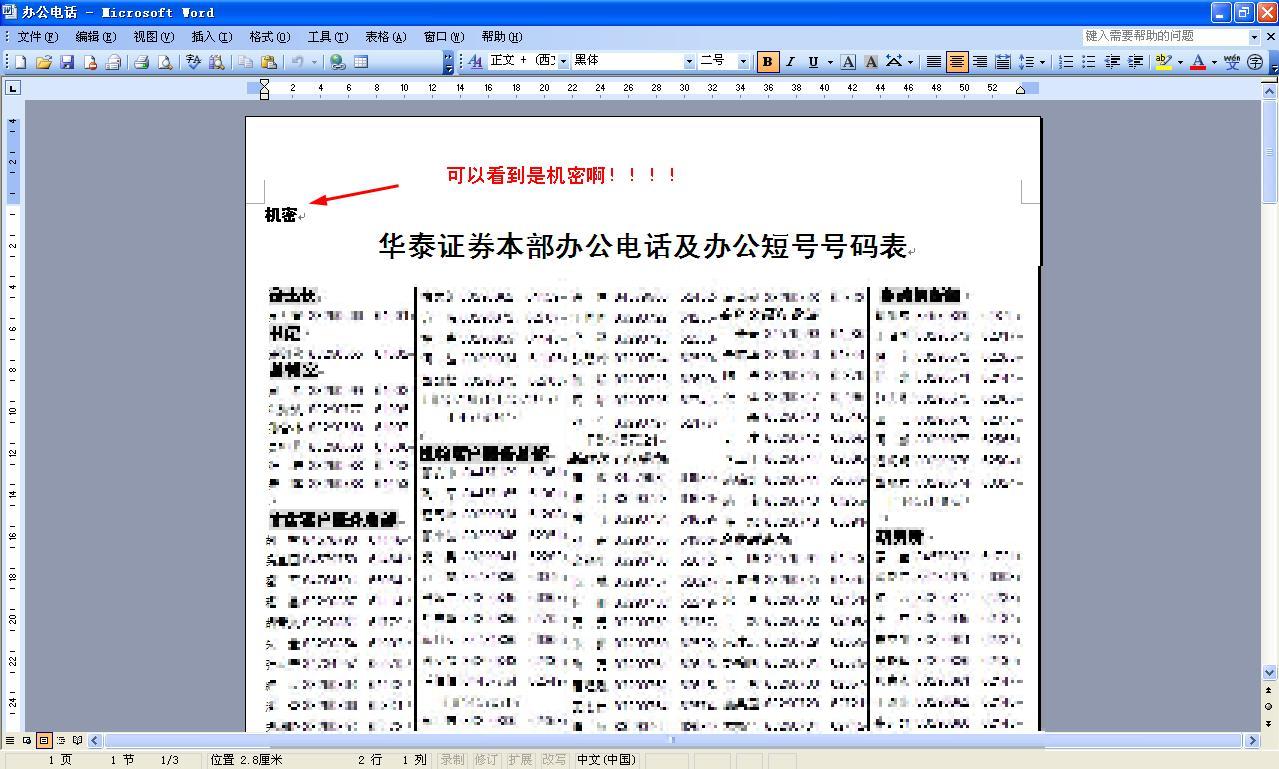
Task: Click the Research binoculars icon
Action: pyautogui.click(x=217, y=62)
